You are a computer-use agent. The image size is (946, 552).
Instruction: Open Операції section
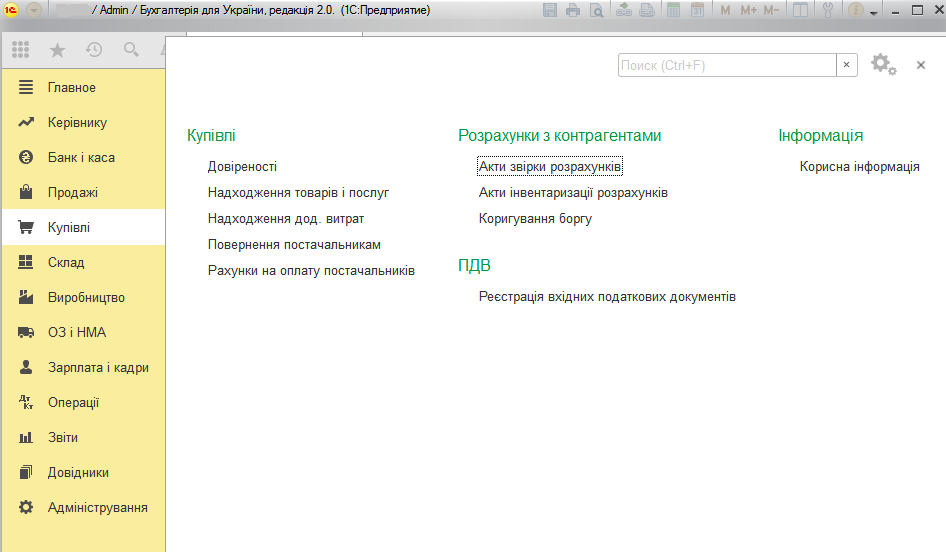click(84, 402)
